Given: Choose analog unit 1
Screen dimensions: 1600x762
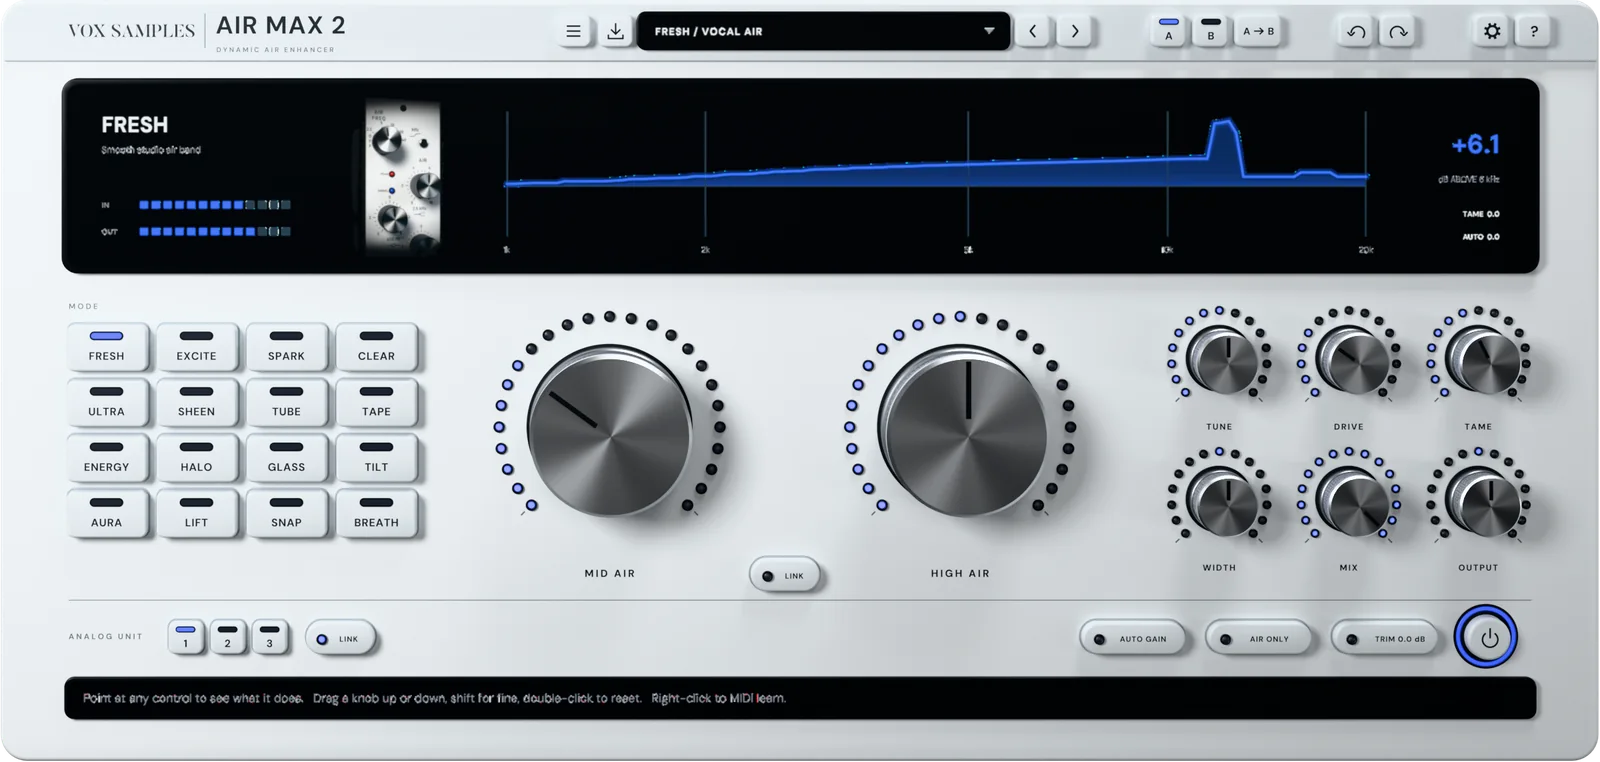Looking at the screenshot, I should coord(186,637).
